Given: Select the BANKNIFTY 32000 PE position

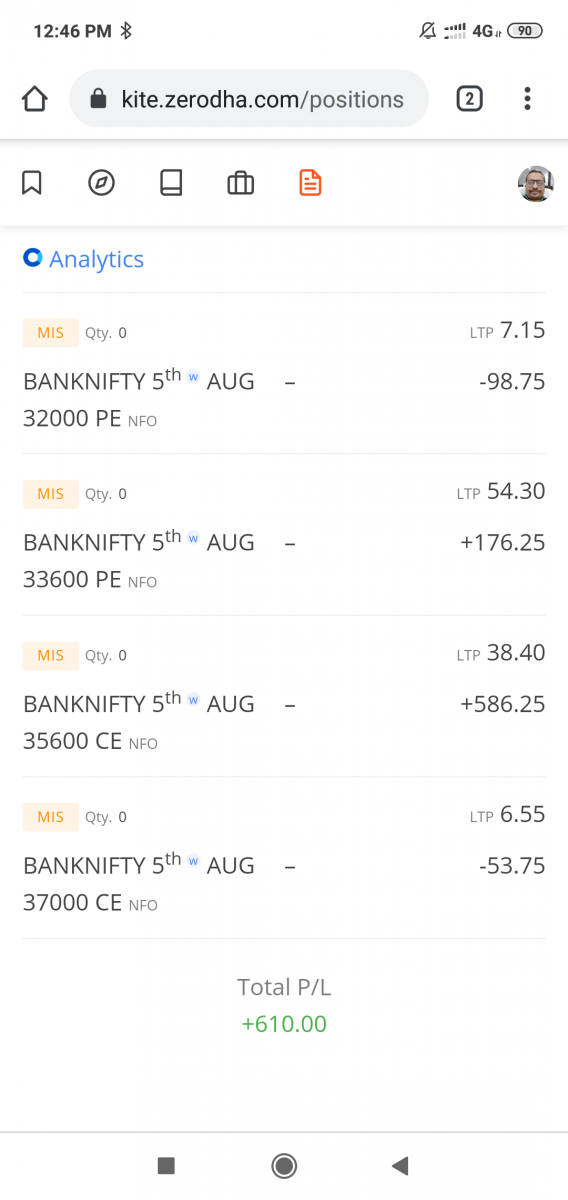Looking at the screenshot, I should click(284, 373).
